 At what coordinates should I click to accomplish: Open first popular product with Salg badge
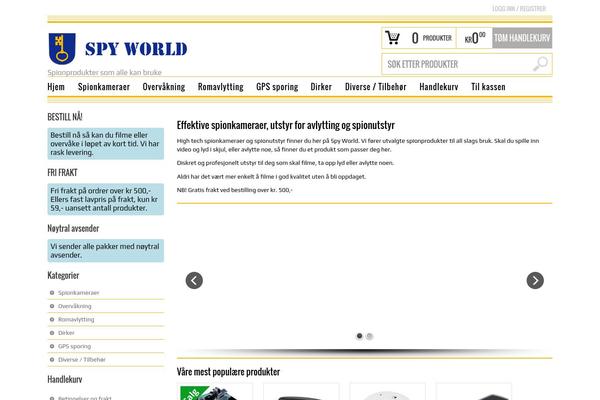click(215, 392)
